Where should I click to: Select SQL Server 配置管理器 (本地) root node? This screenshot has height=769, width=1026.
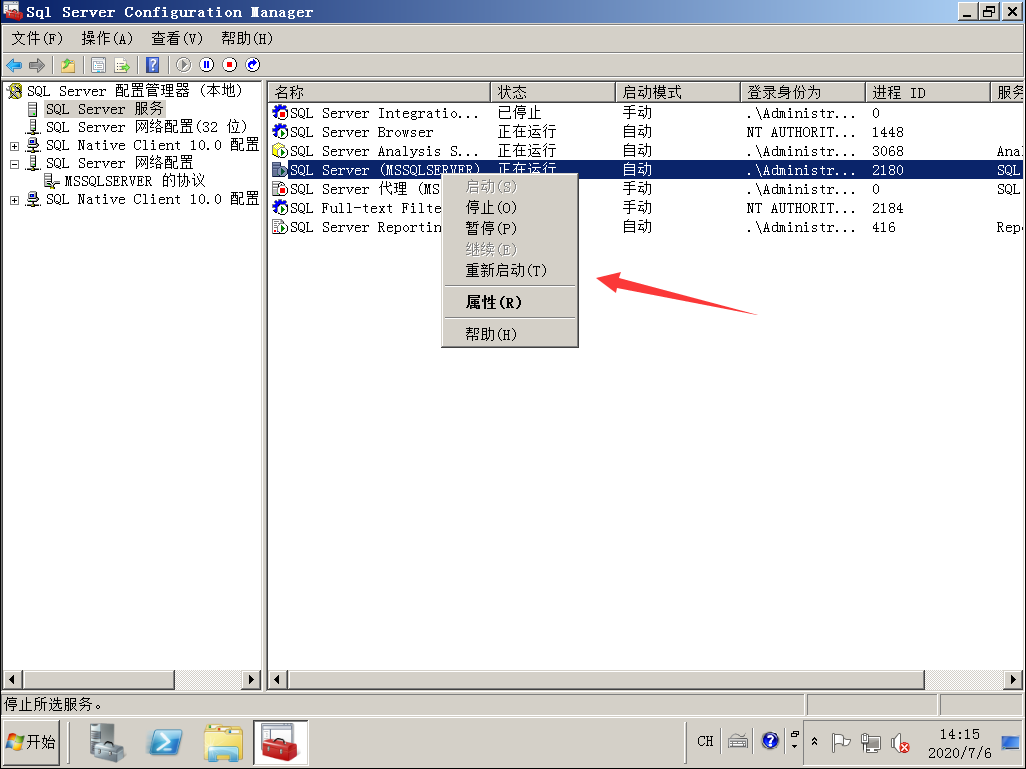pos(135,91)
